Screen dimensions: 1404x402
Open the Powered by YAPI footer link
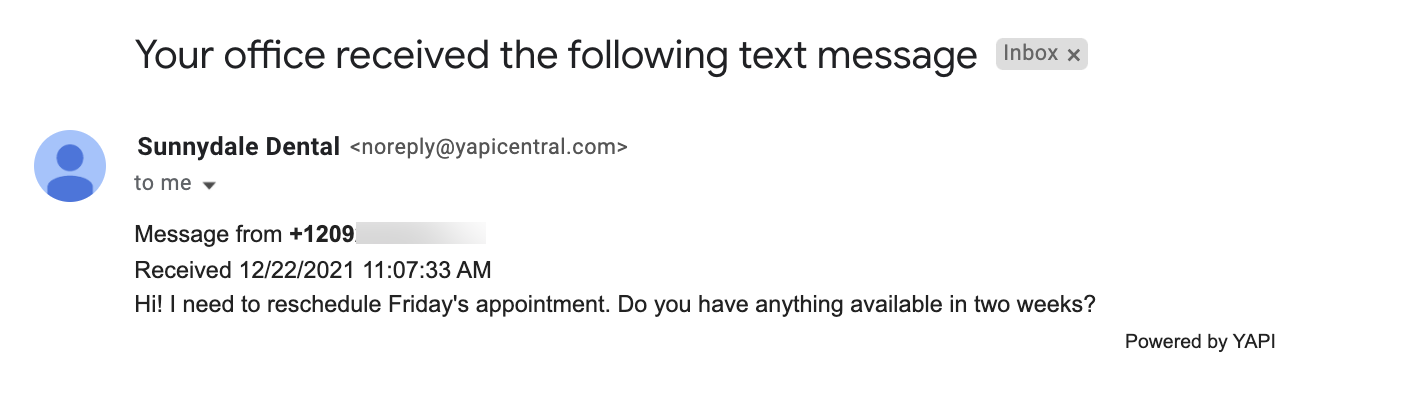(1200, 341)
